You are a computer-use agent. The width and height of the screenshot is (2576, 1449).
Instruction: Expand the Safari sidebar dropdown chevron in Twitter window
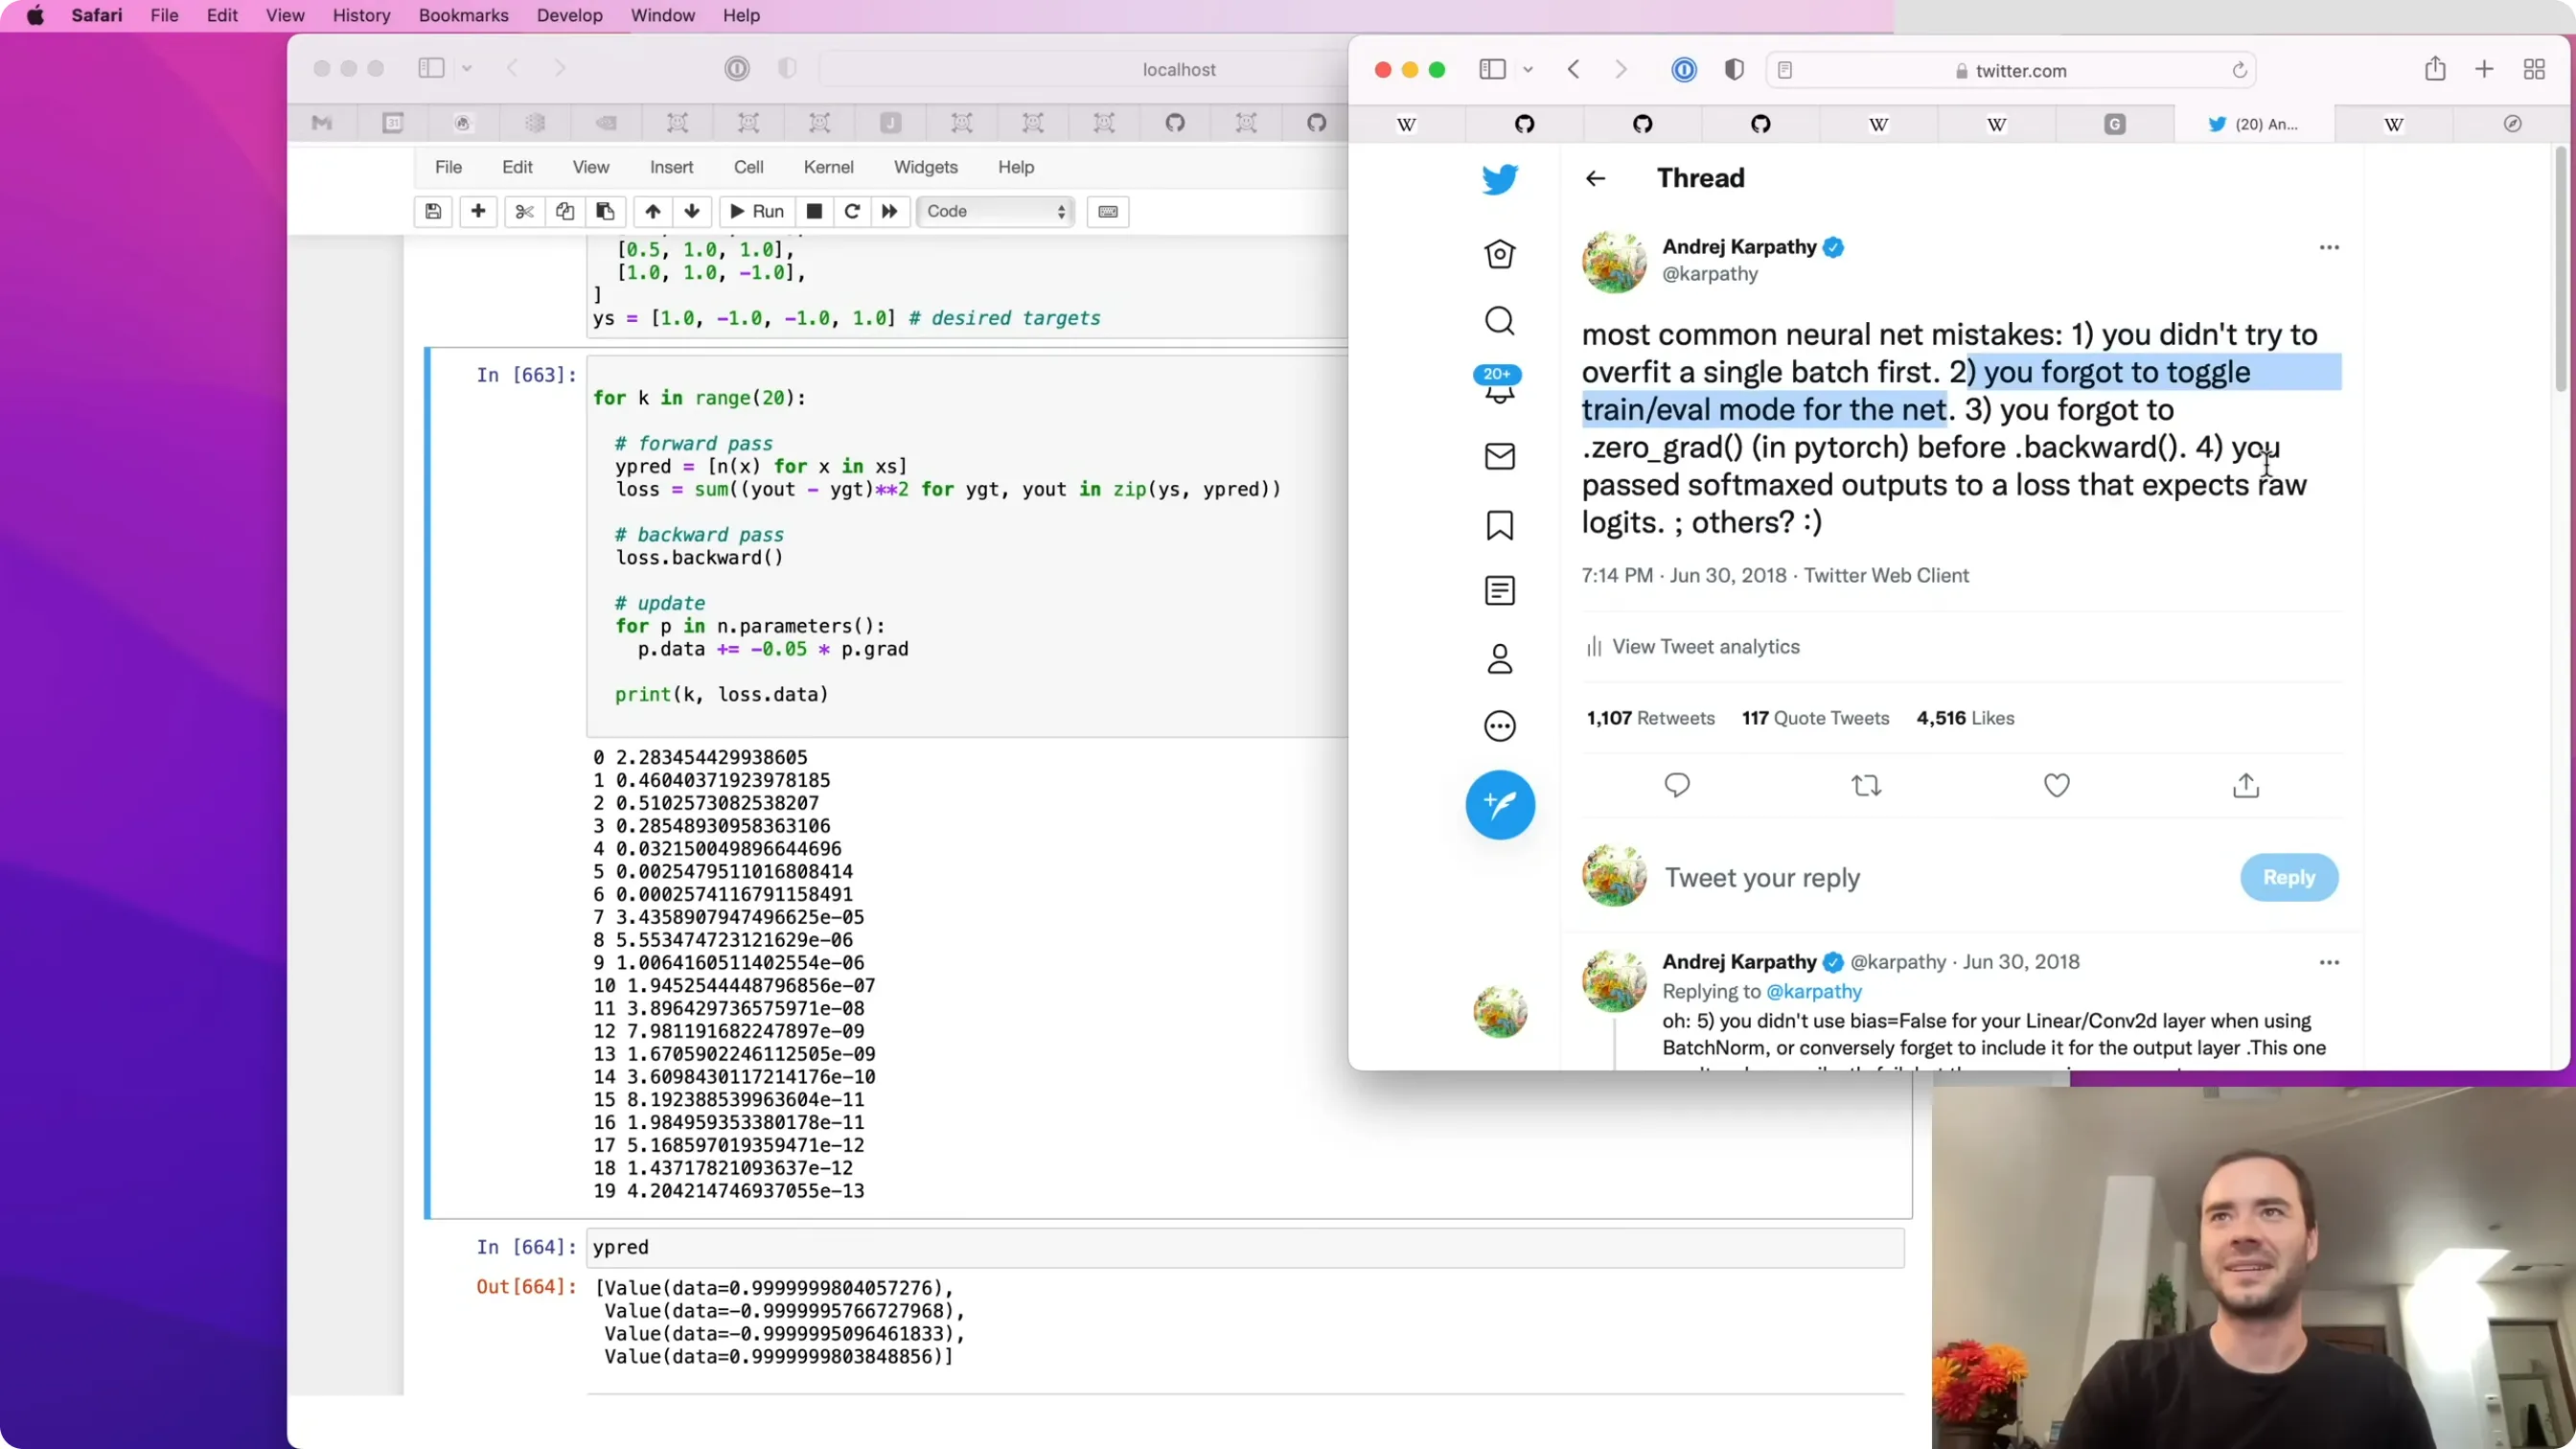click(1528, 70)
